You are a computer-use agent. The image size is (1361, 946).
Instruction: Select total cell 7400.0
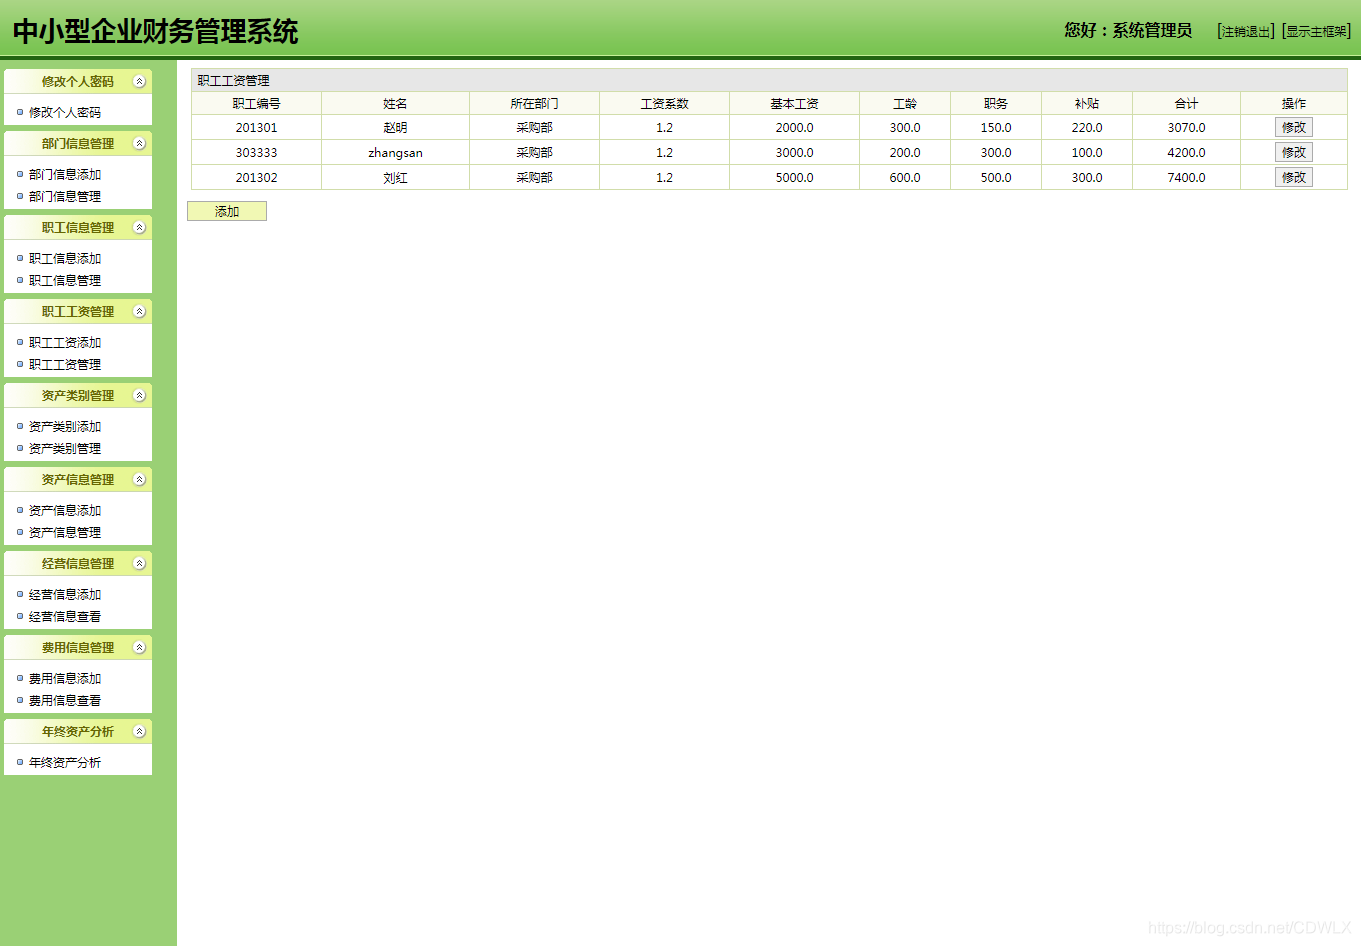click(1186, 178)
